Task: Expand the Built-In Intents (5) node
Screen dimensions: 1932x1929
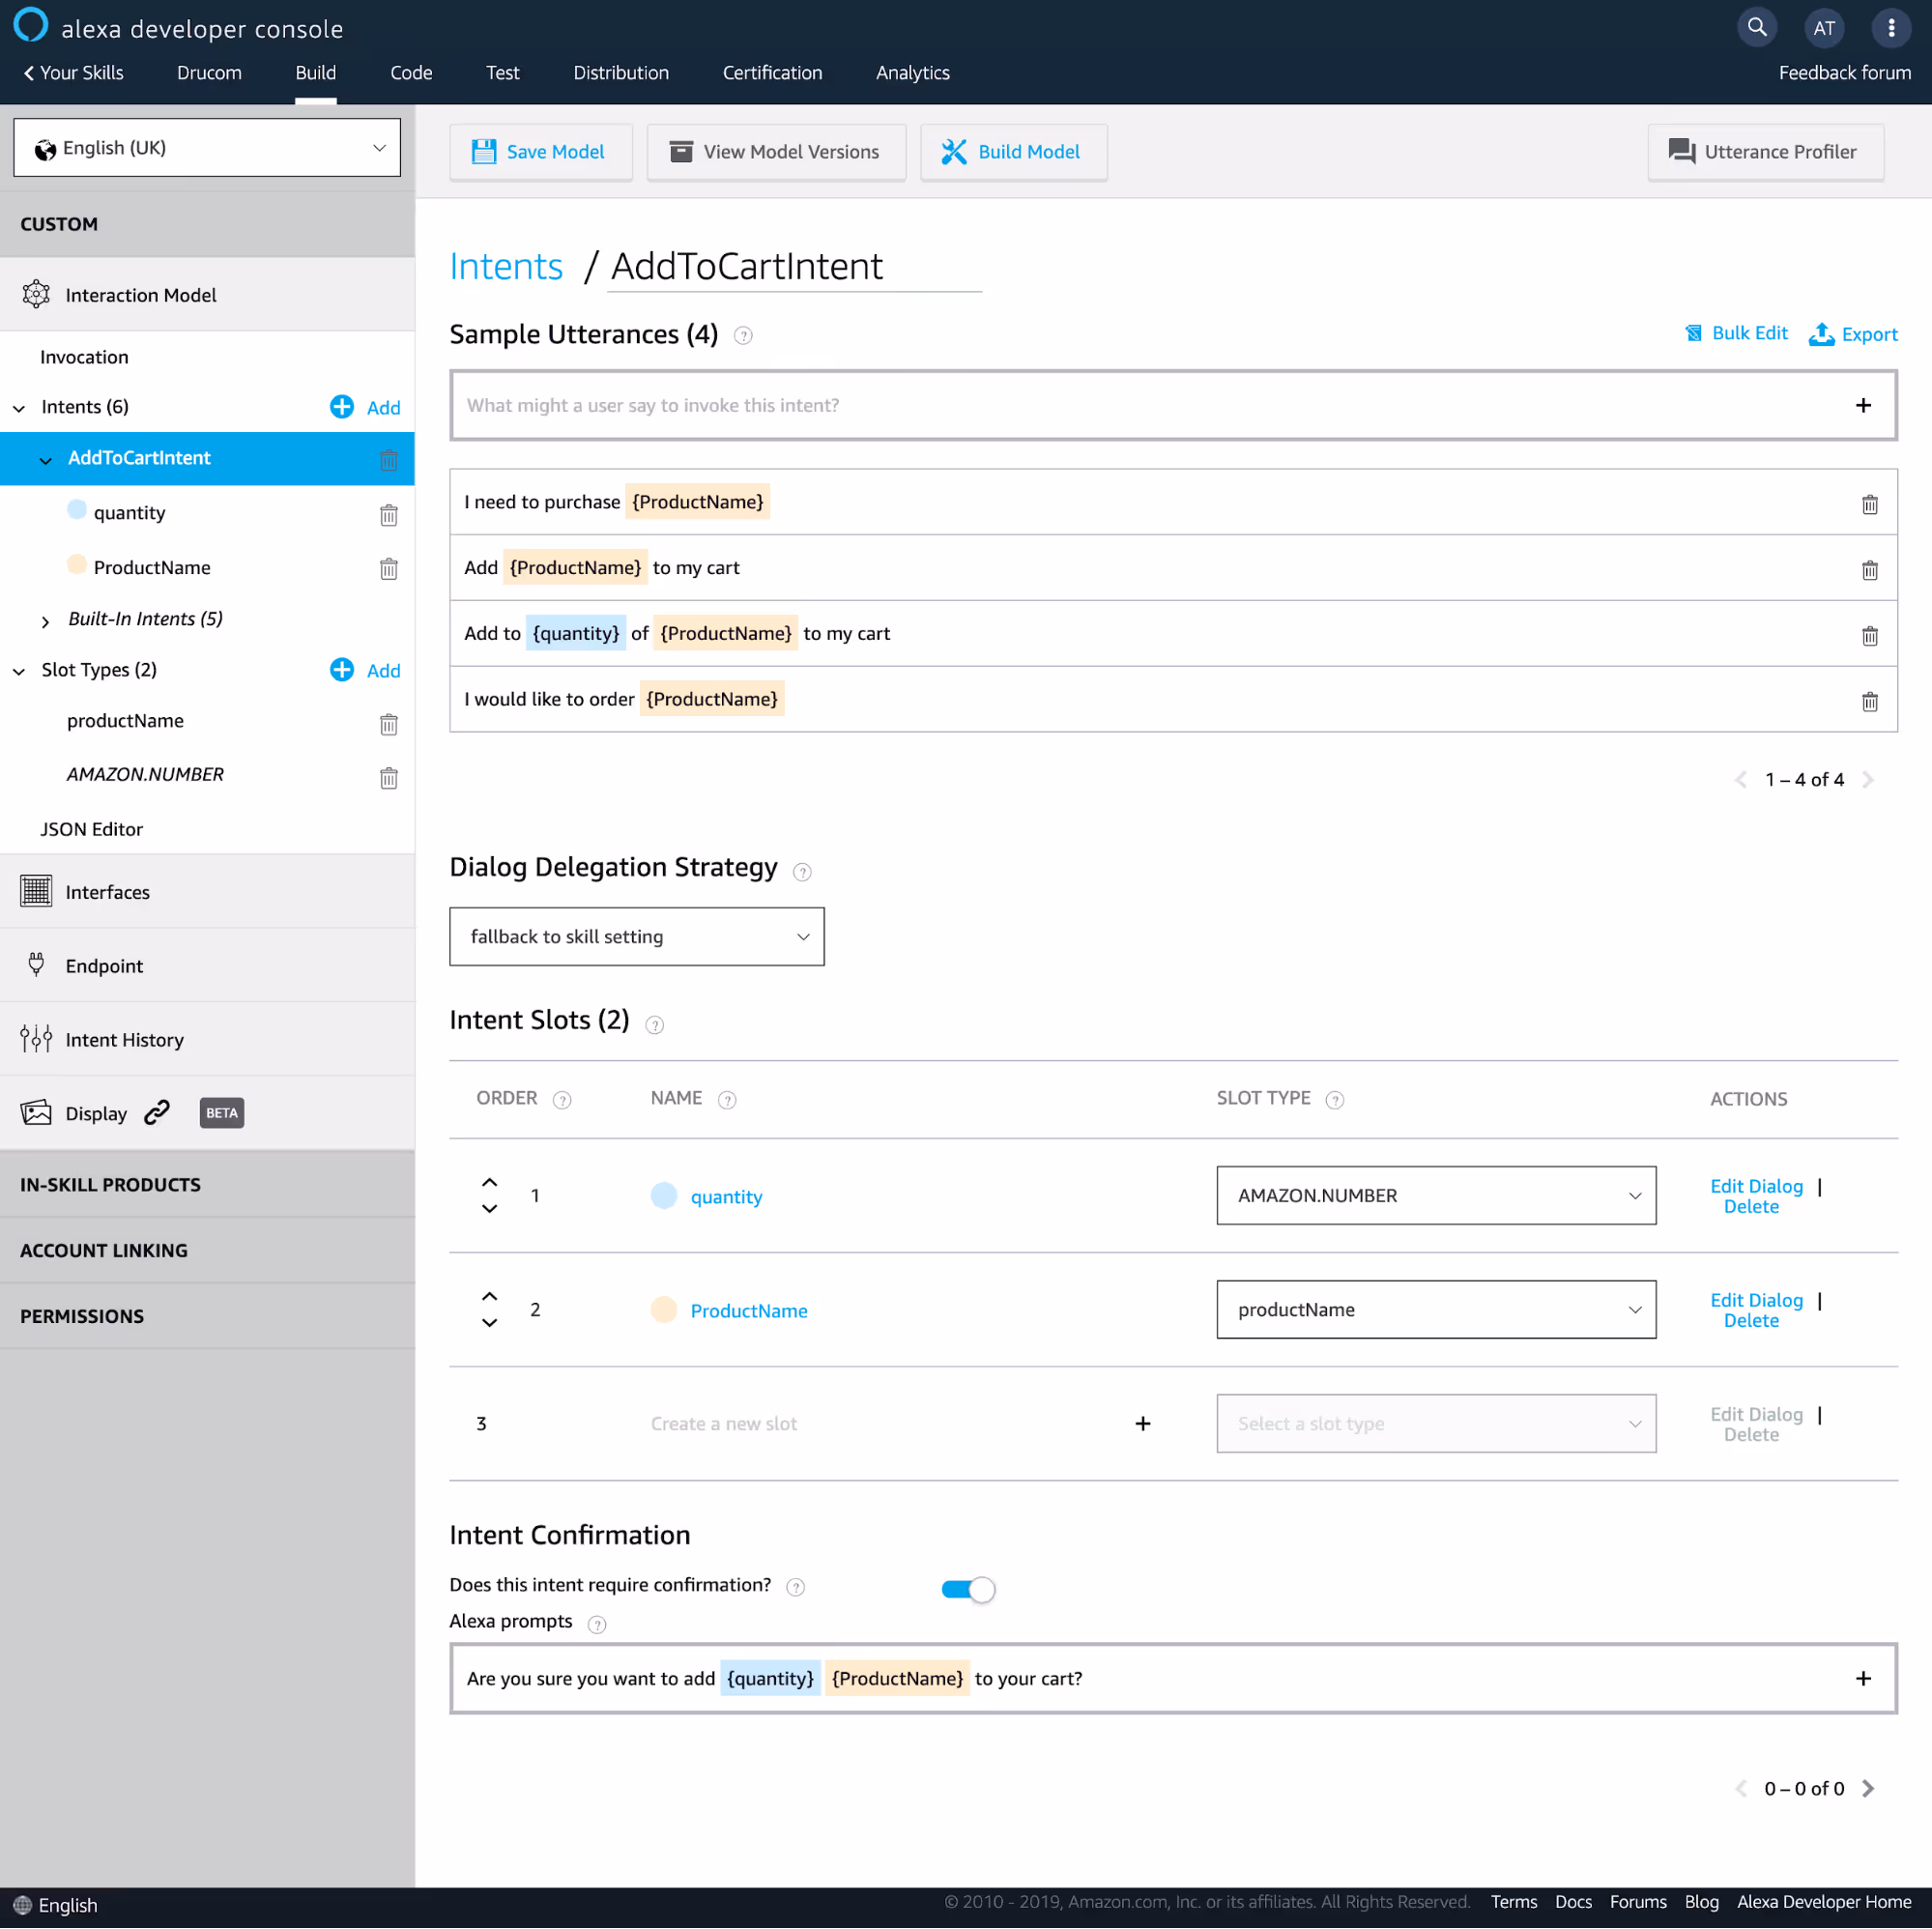Action: click(x=45, y=621)
